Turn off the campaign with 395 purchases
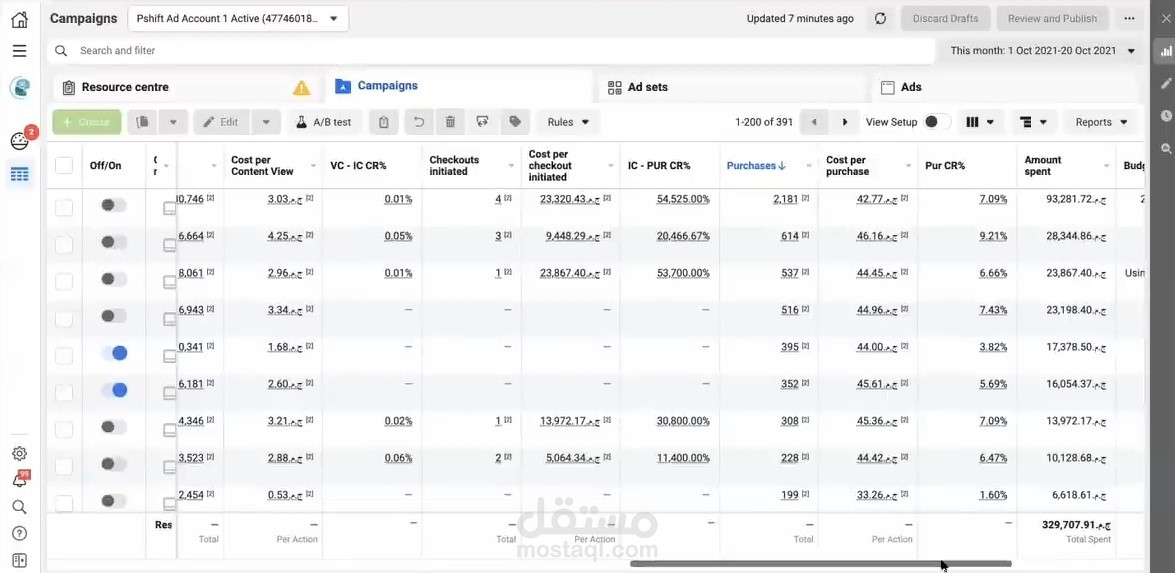The width and height of the screenshot is (1175, 573). click(114, 353)
